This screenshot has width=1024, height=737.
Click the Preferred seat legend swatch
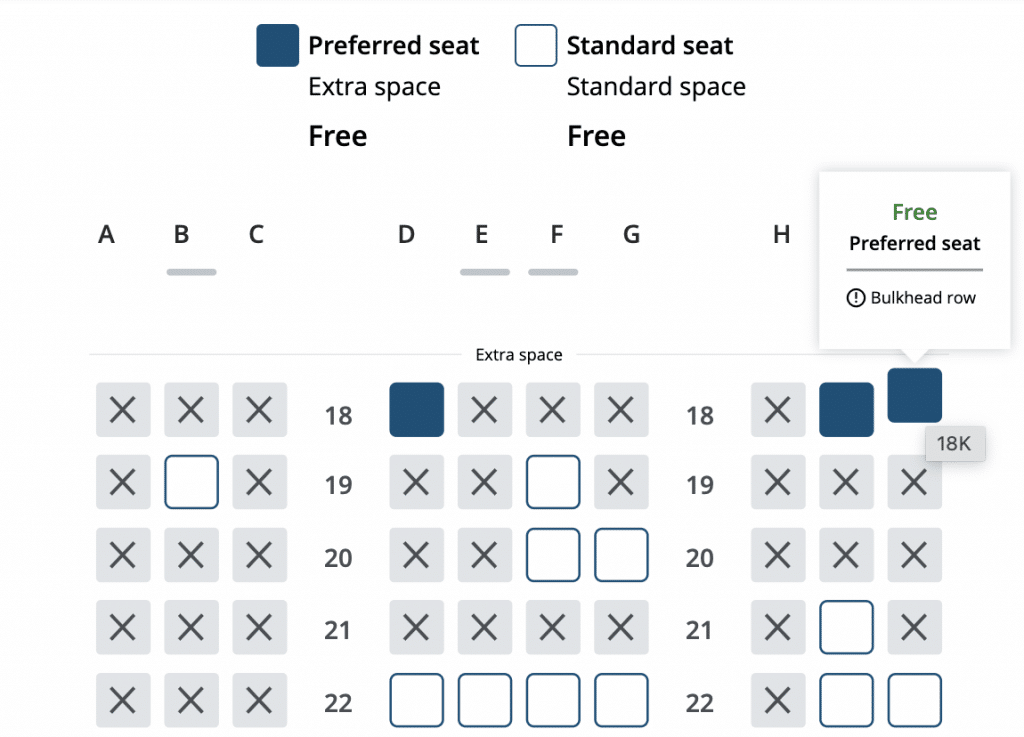[x=277, y=45]
